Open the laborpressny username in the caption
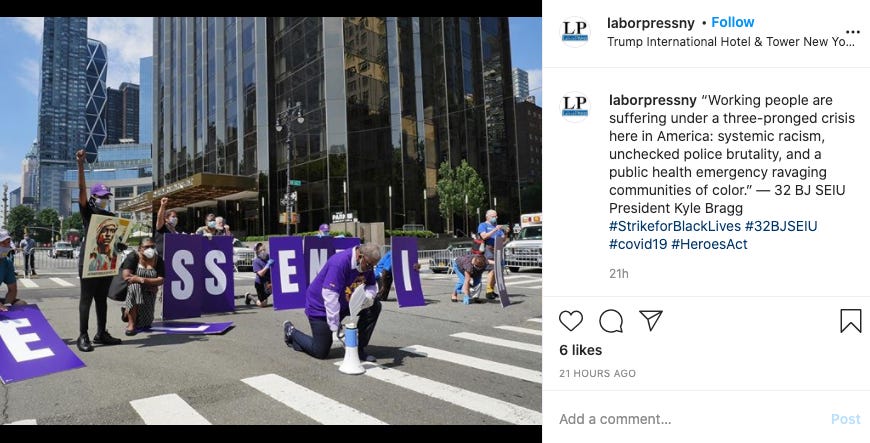This screenshot has width=870, height=443. click(x=652, y=100)
